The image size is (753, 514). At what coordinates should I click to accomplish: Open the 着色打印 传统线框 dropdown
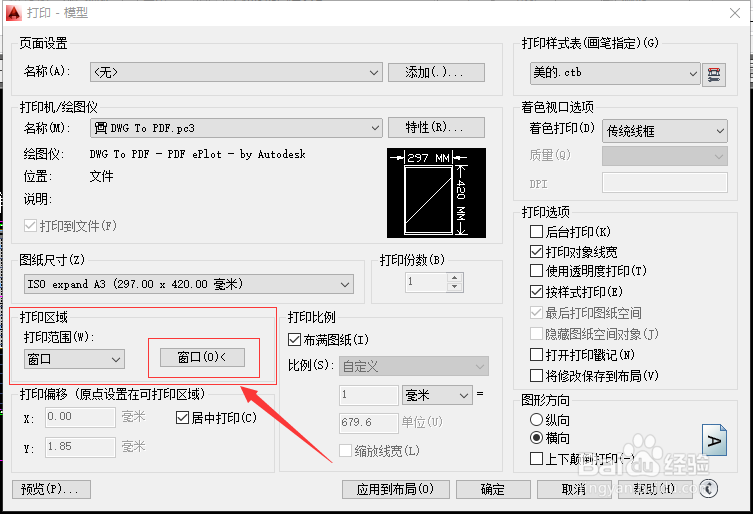[665, 131]
